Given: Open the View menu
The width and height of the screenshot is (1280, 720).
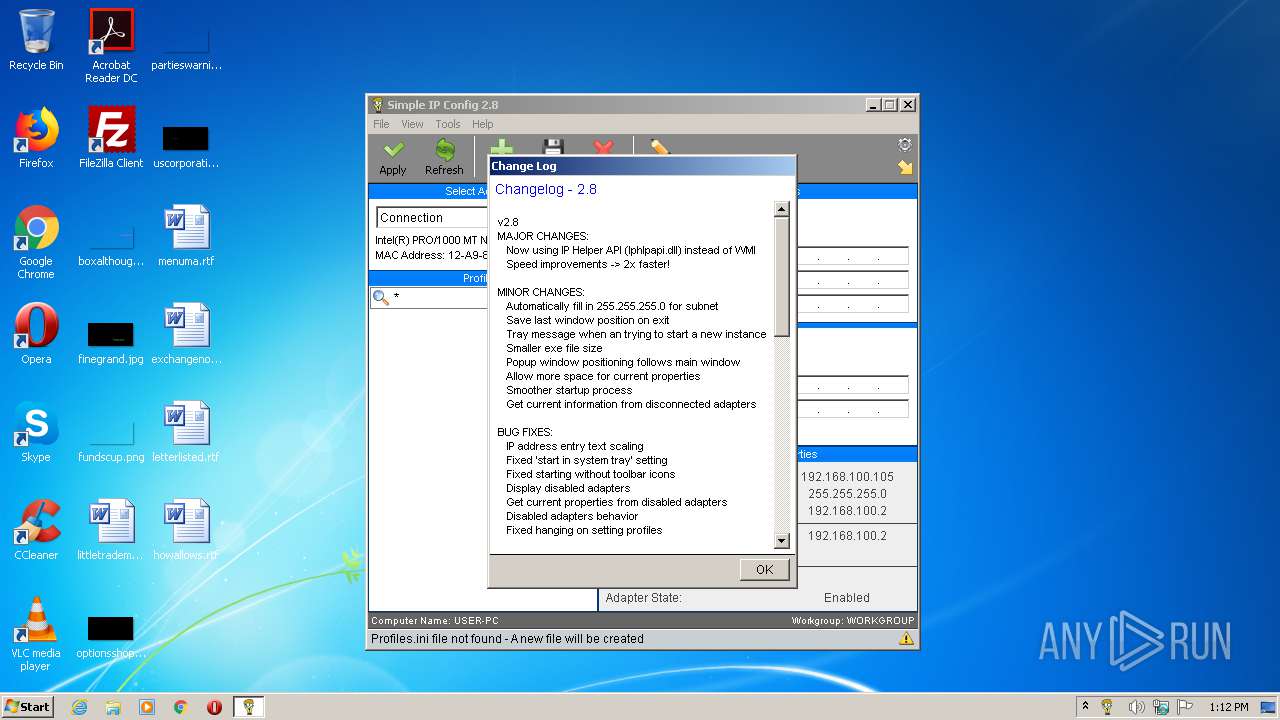Looking at the screenshot, I should [x=412, y=124].
